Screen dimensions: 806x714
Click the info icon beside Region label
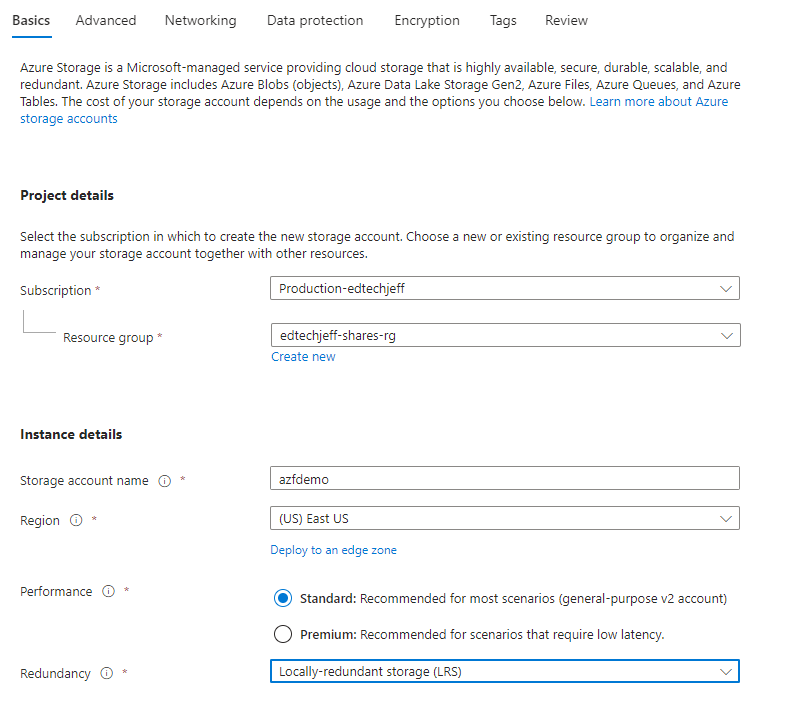[76, 521]
